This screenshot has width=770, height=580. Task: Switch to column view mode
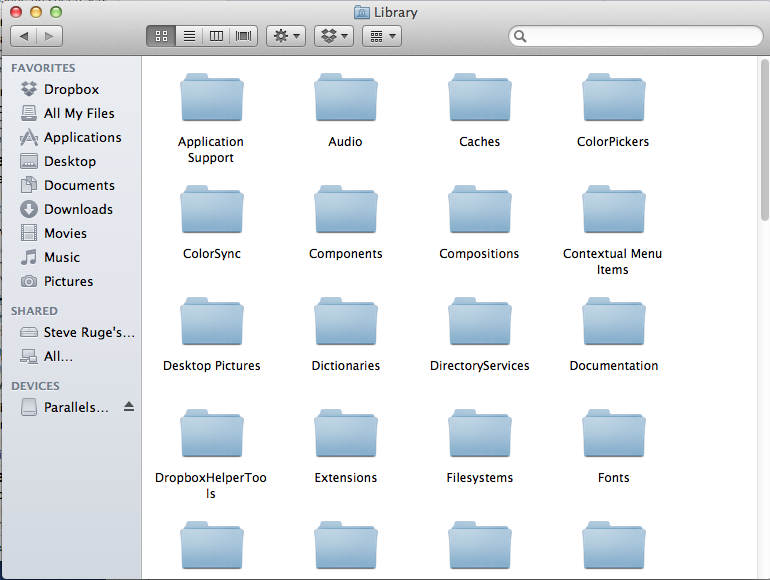pos(216,36)
